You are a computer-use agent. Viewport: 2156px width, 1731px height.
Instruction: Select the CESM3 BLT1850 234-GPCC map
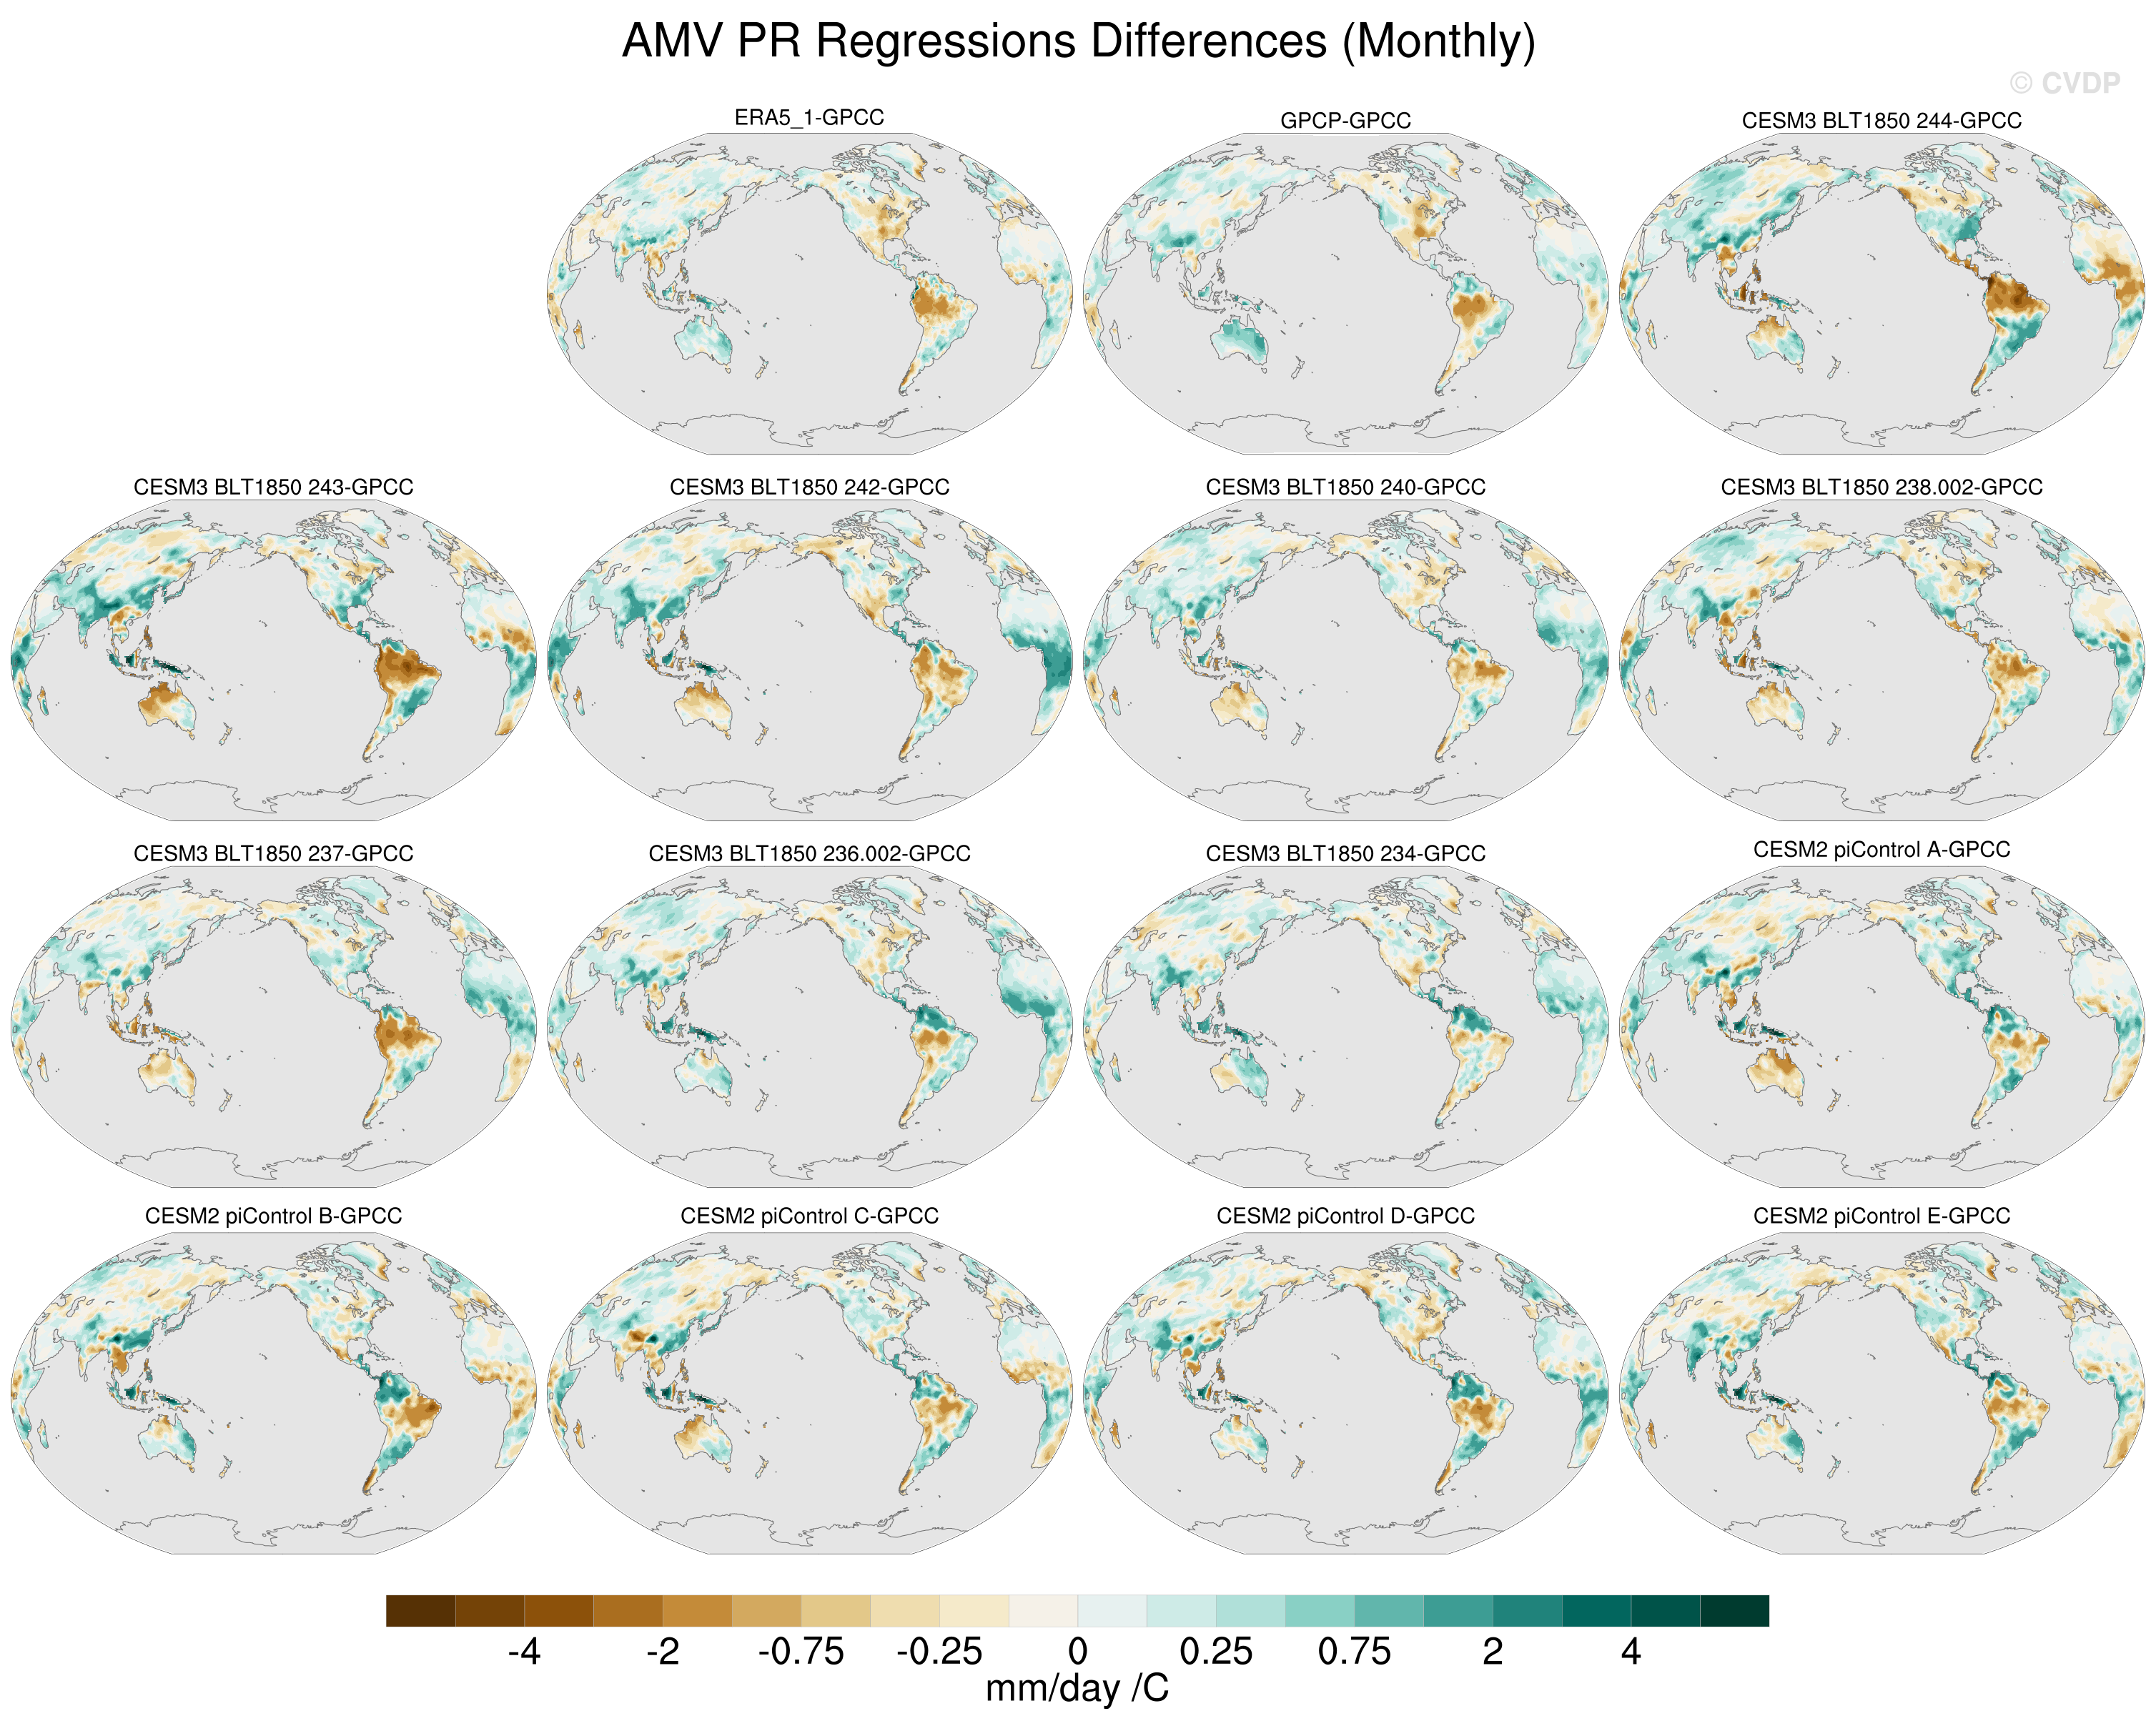[x=1345, y=1027]
